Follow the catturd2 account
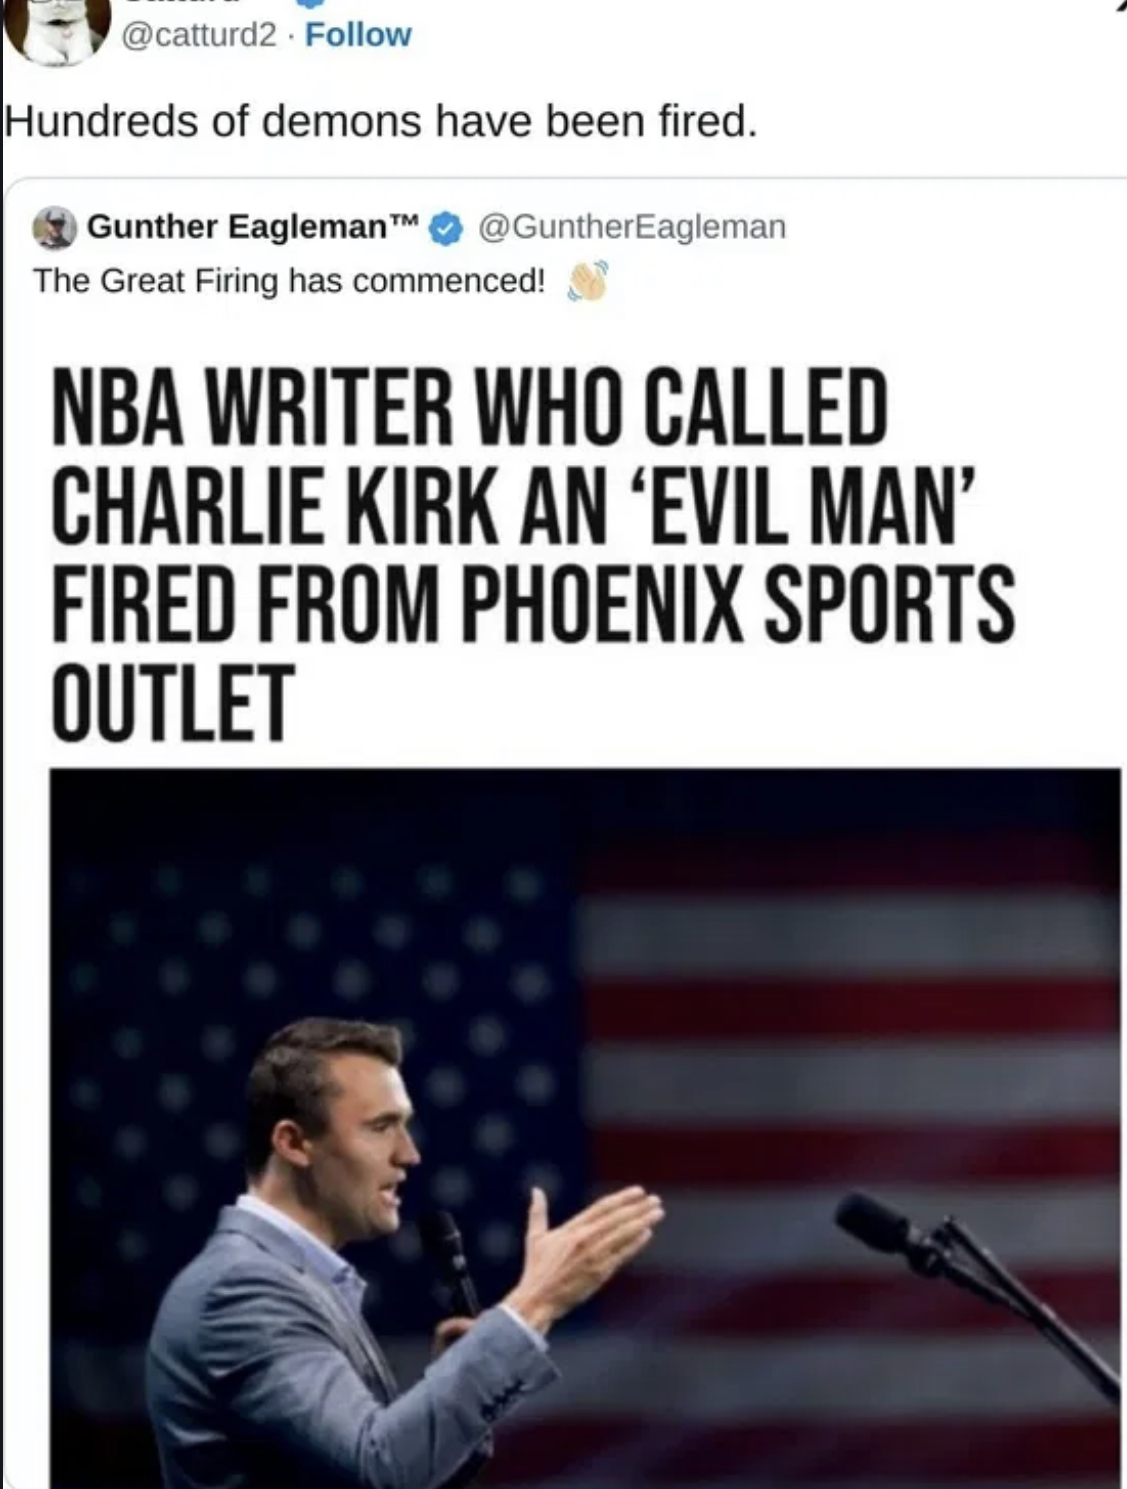Viewport: 1127px width, 1489px height. pyautogui.click(x=357, y=35)
